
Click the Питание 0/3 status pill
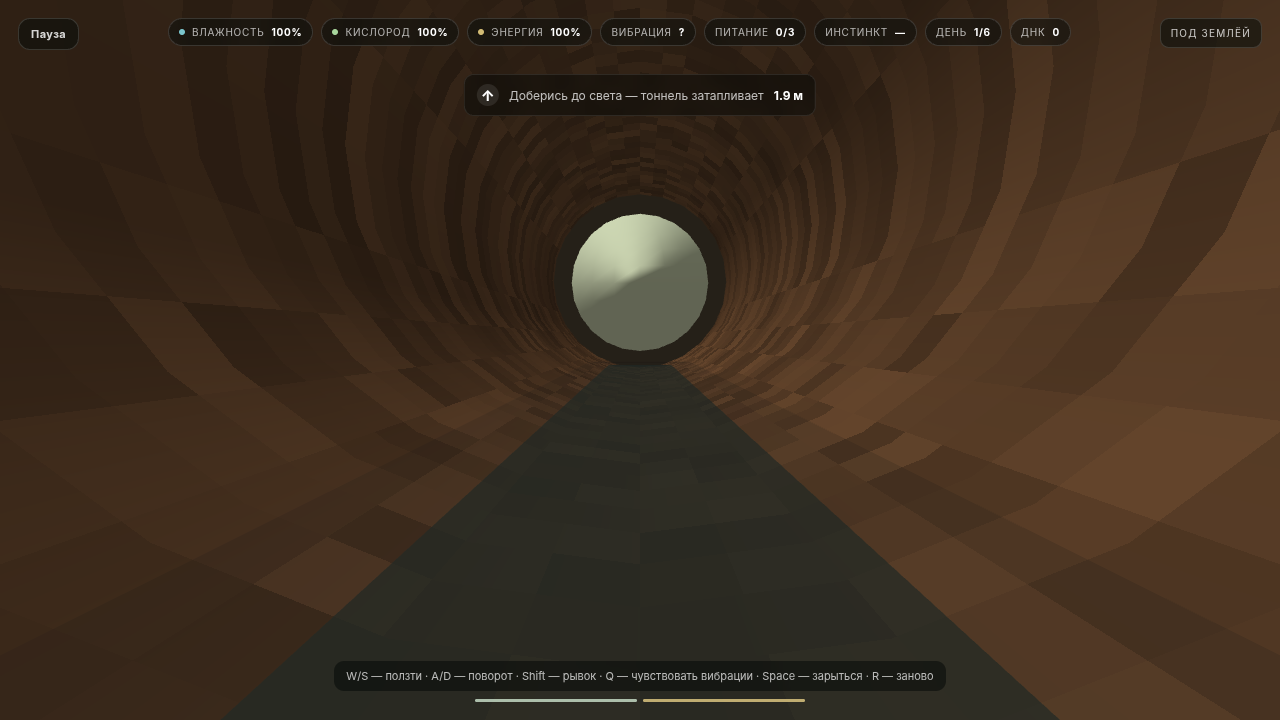coord(755,32)
